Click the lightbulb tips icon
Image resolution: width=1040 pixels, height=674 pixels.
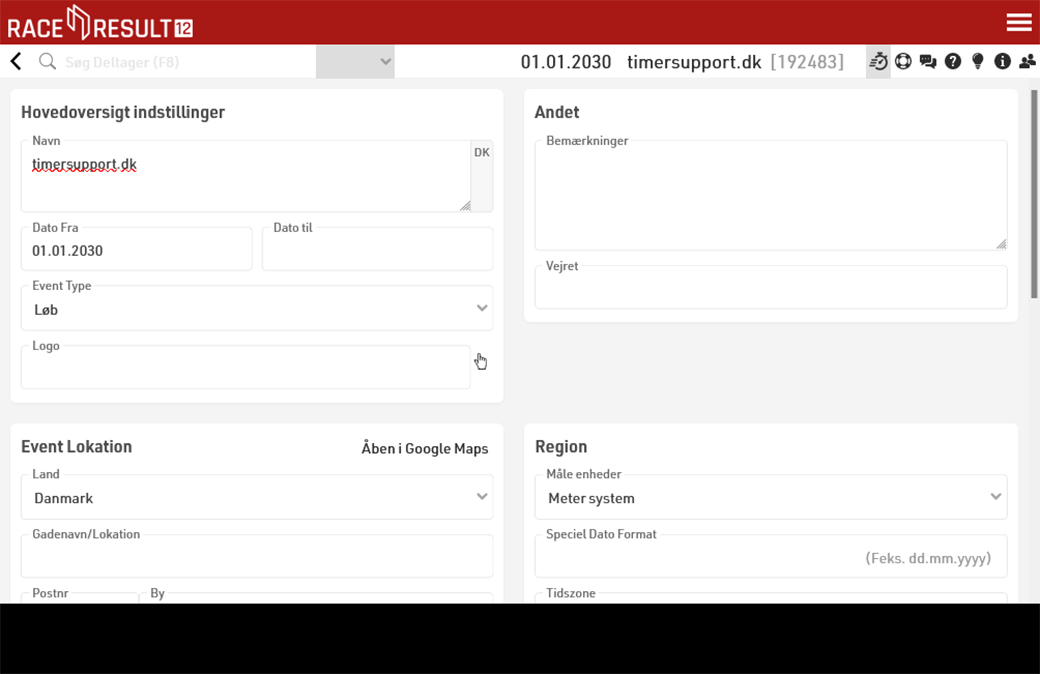coord(978,62)
